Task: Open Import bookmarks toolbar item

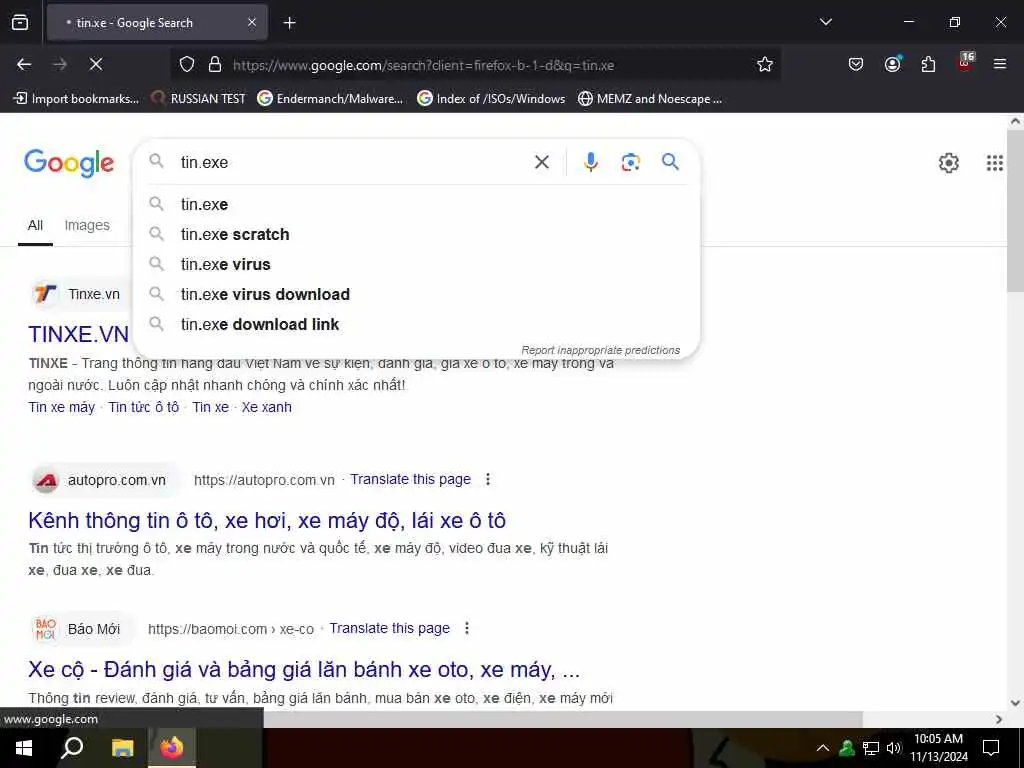Action: 76,99
